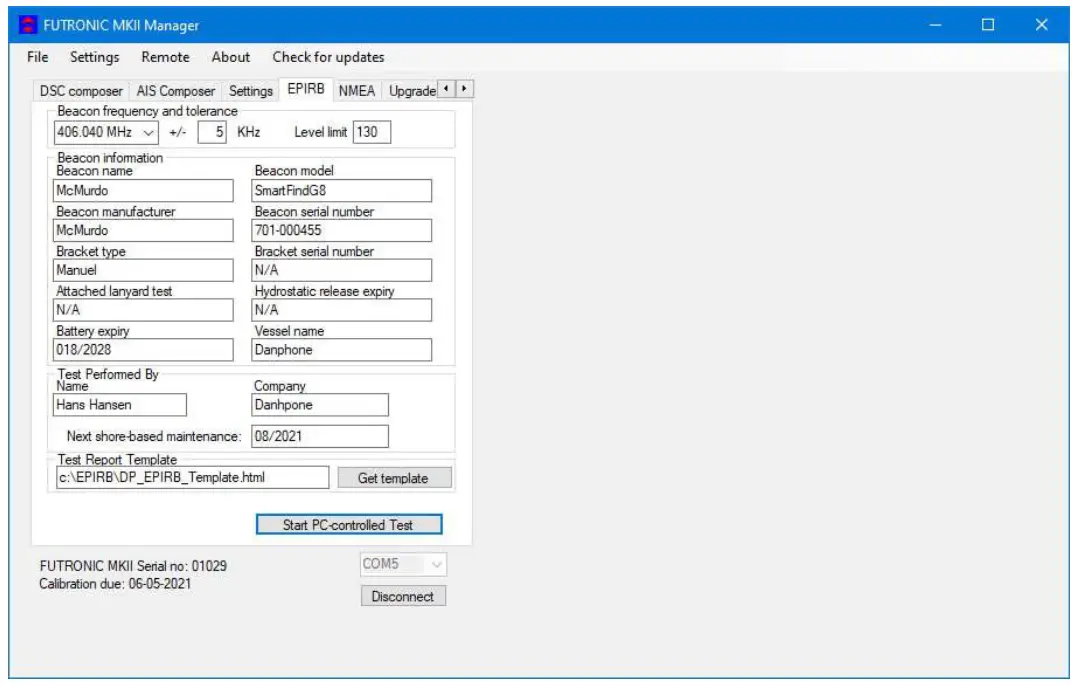Switch to the Upgrade tab
Image resolution: width=1083 pixels, height=686 pixels.
(412, 91)
